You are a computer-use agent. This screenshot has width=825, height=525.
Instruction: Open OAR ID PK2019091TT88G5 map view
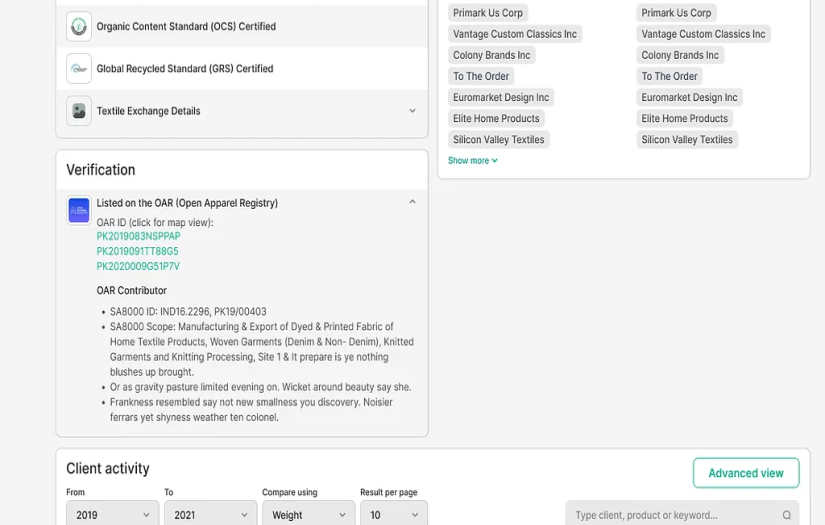point(137,251)
